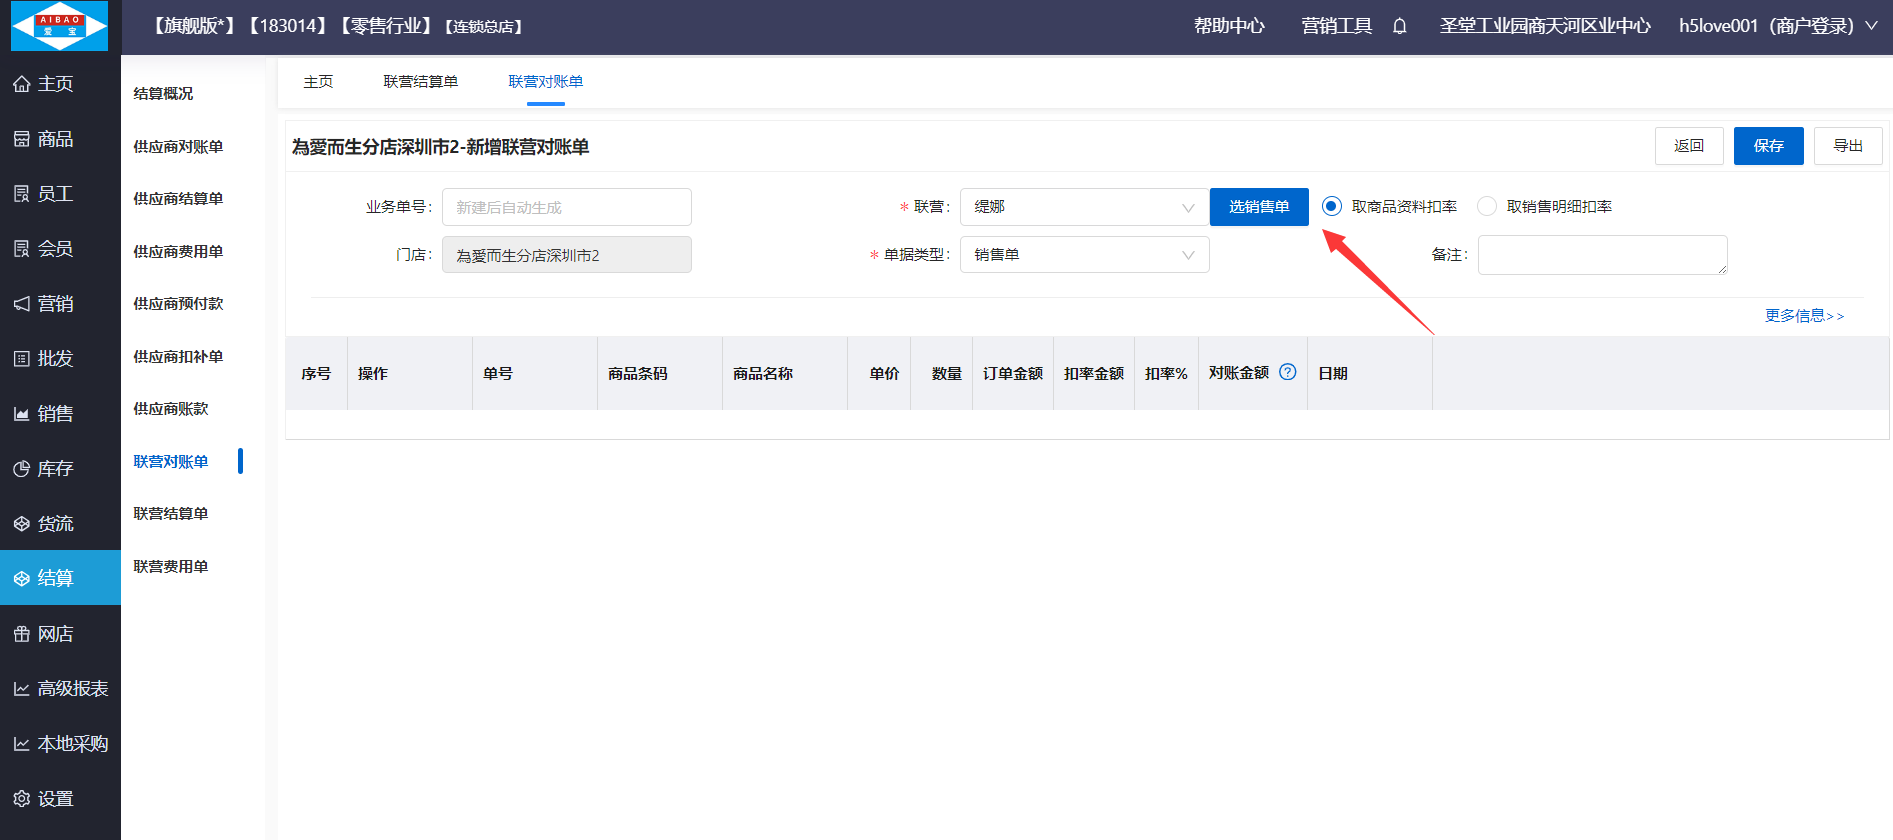Click the 销售 sales chart icon

(22, 414)
